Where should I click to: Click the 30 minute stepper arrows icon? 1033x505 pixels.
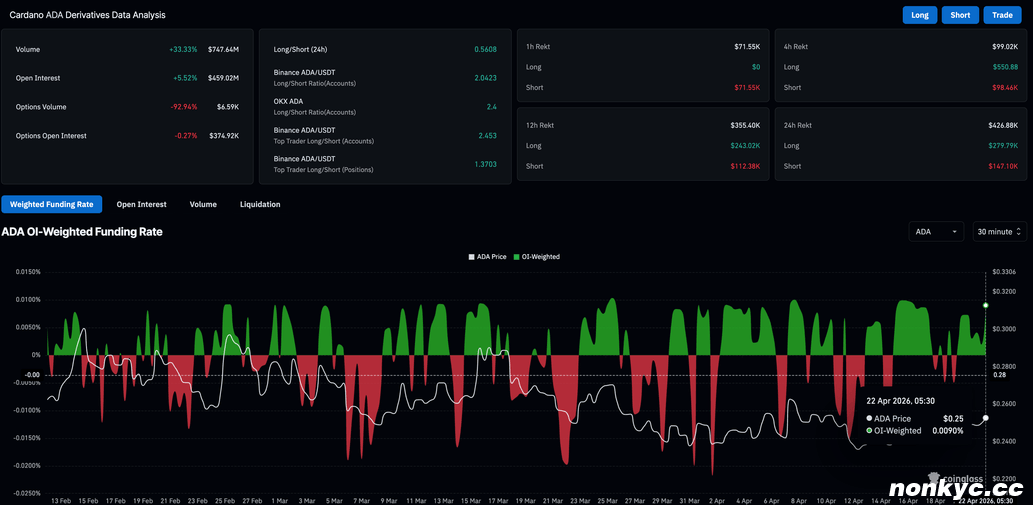point(1018,232)
